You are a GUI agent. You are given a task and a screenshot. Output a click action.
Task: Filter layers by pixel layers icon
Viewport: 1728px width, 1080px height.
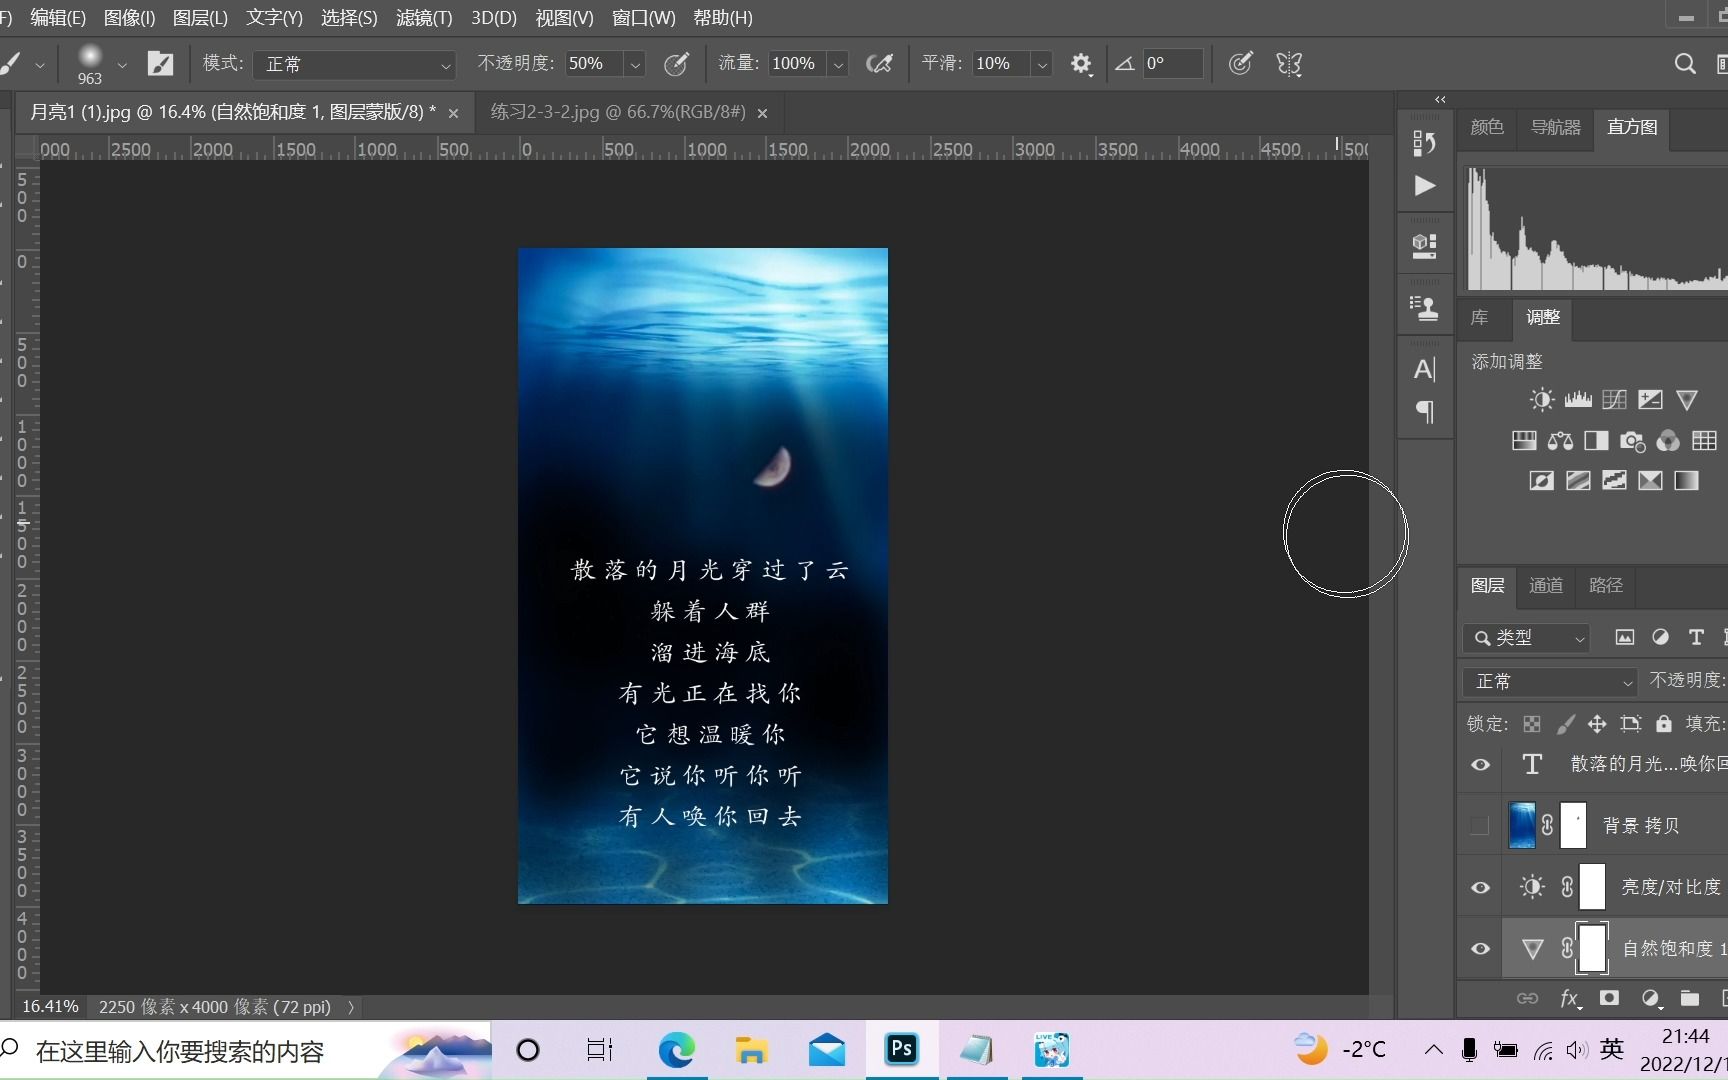point(1625,637)
